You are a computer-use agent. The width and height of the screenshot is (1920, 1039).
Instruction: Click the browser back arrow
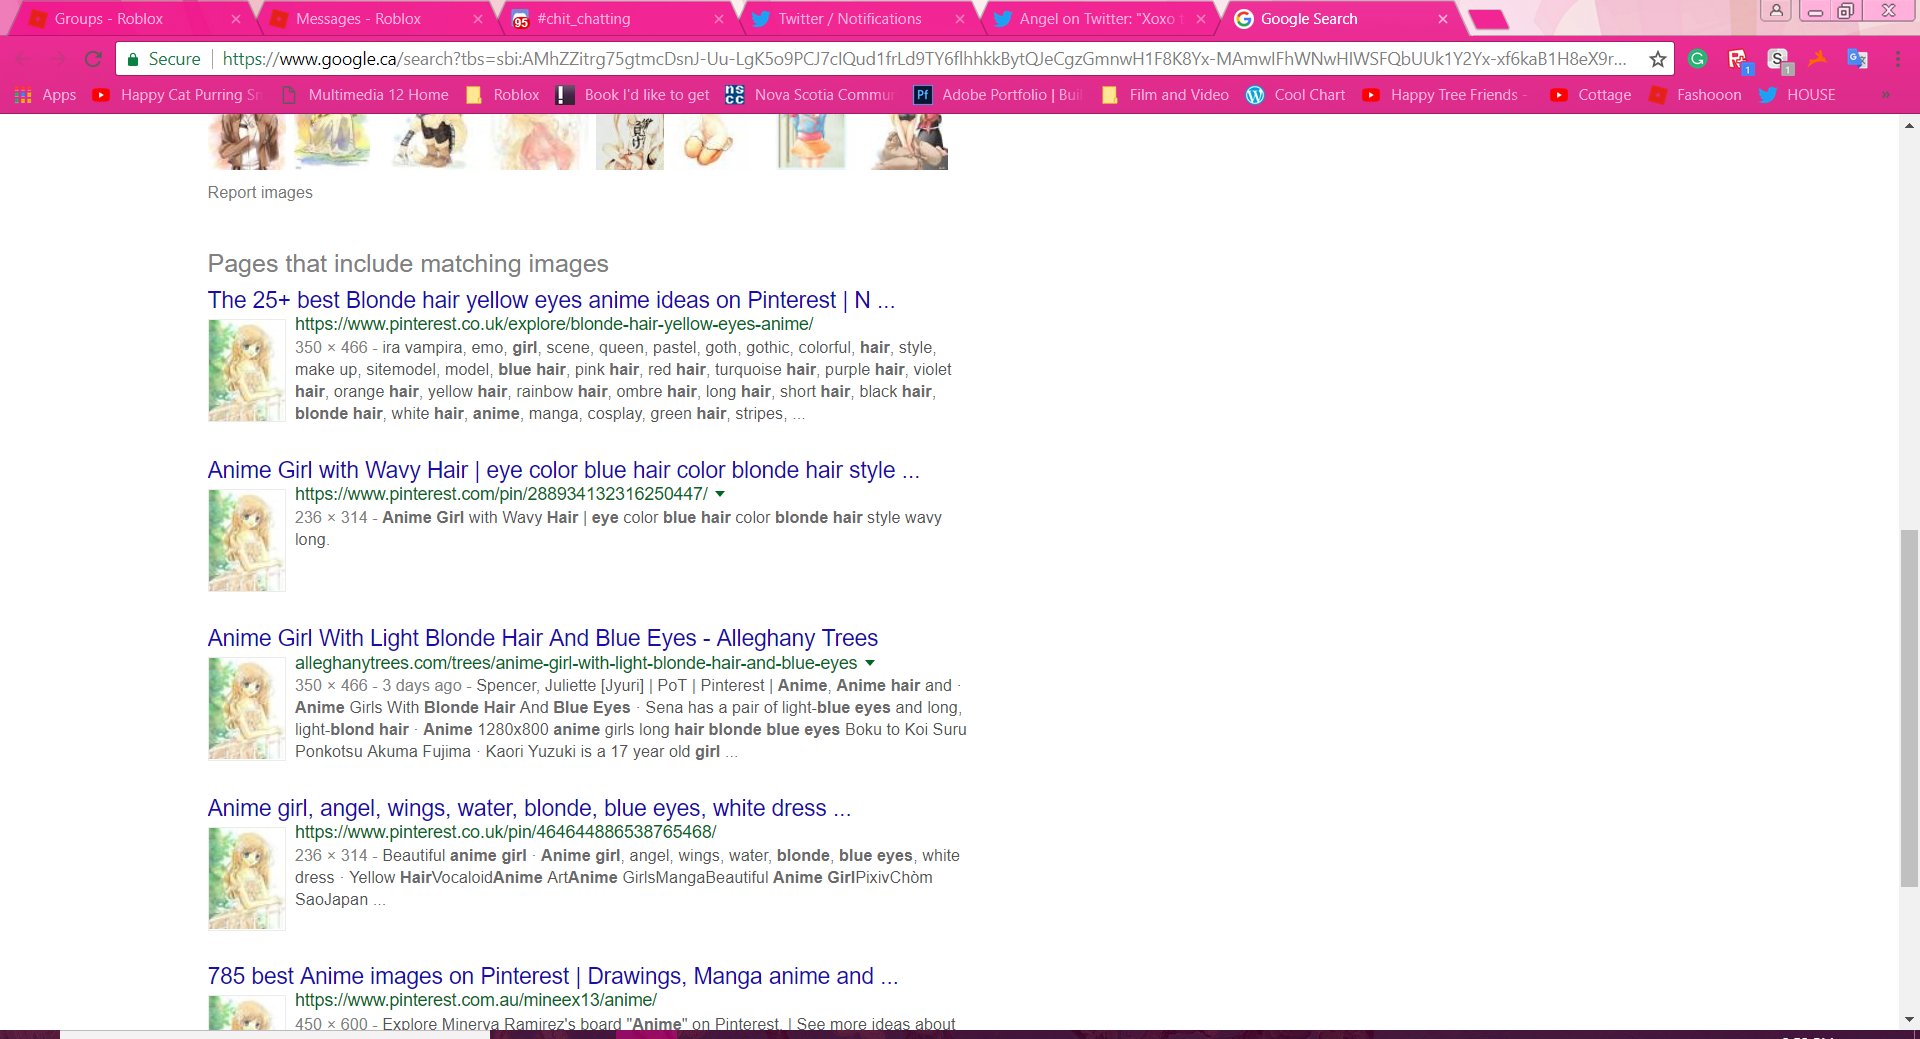tap(24, 59)
